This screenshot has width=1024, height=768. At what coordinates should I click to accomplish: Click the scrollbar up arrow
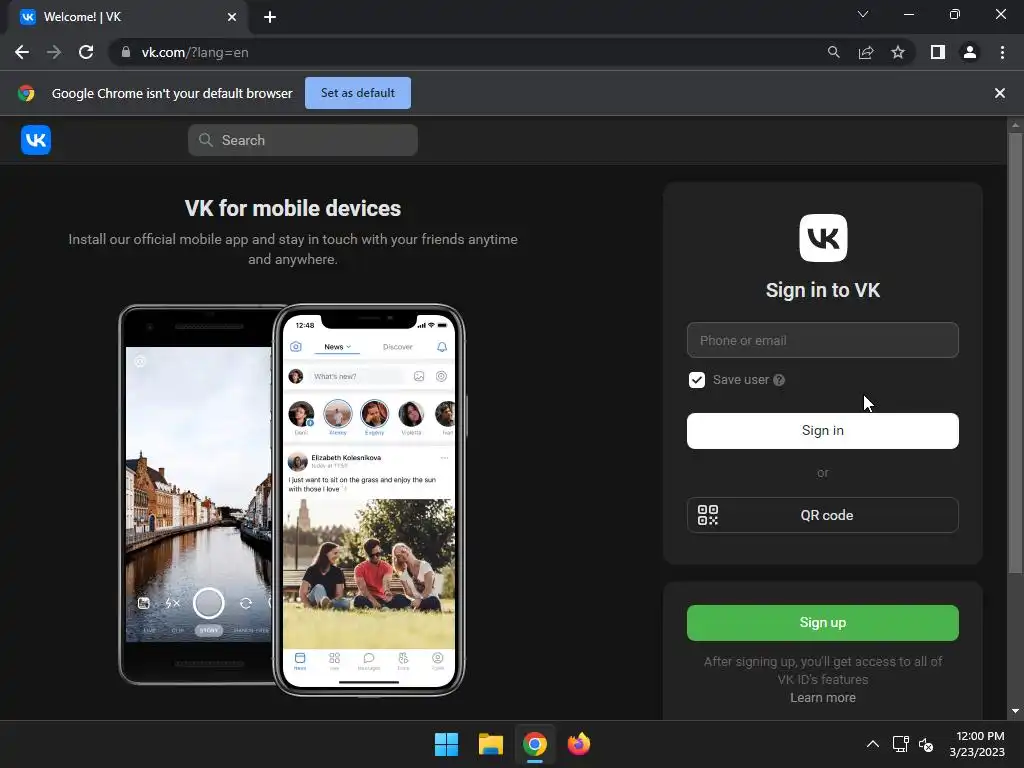[1015, 124]
